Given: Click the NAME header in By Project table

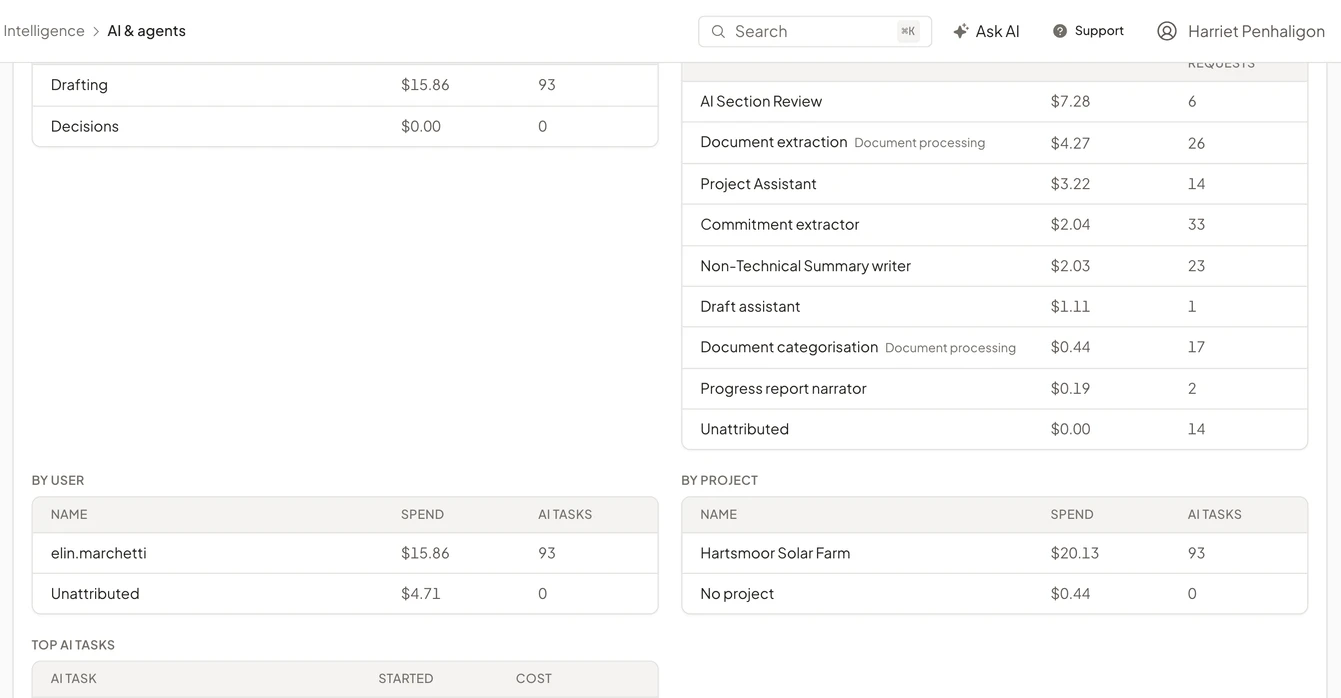Looking at the screenshot, I should click(x=718, y=515).
